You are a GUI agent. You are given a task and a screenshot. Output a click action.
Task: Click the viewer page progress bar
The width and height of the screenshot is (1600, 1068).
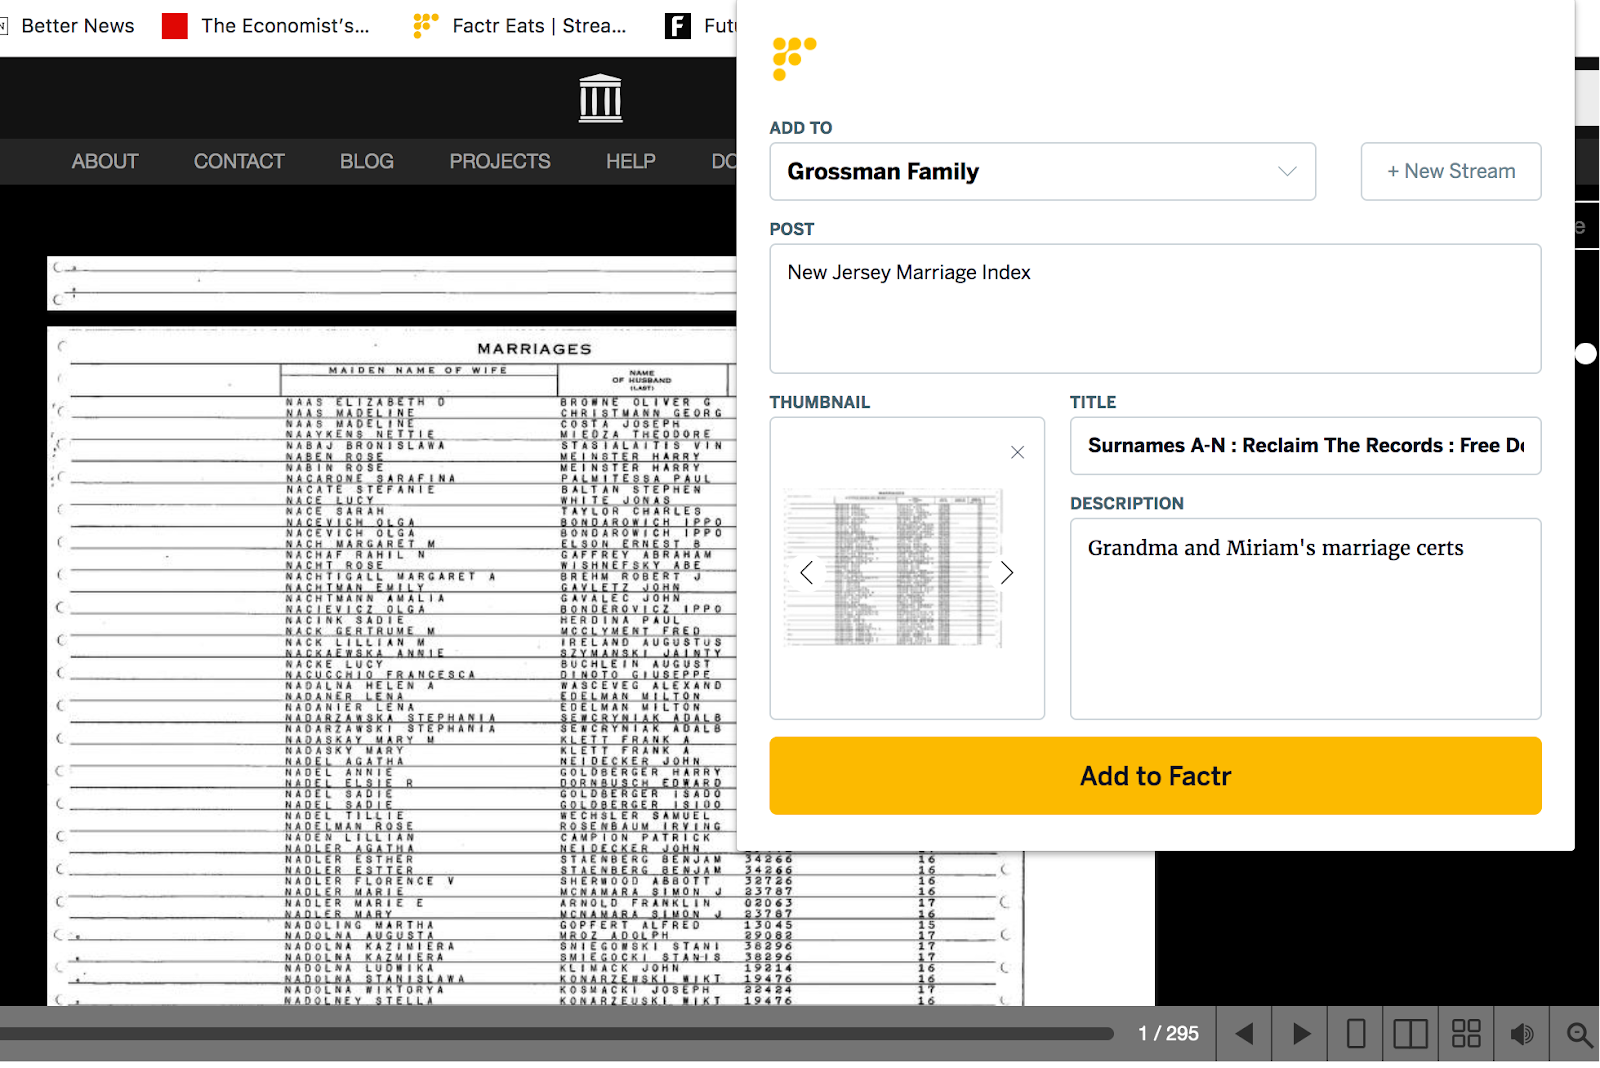tap(556, 1034)
